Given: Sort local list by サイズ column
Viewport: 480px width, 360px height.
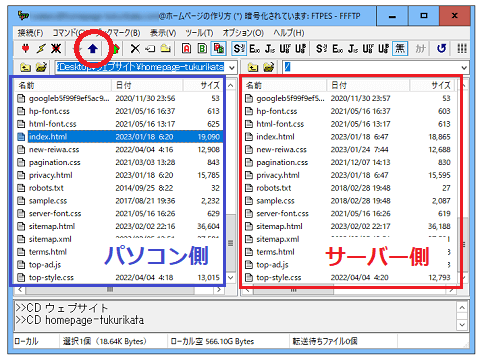Looking at the screenshot, I should (203, 86).
